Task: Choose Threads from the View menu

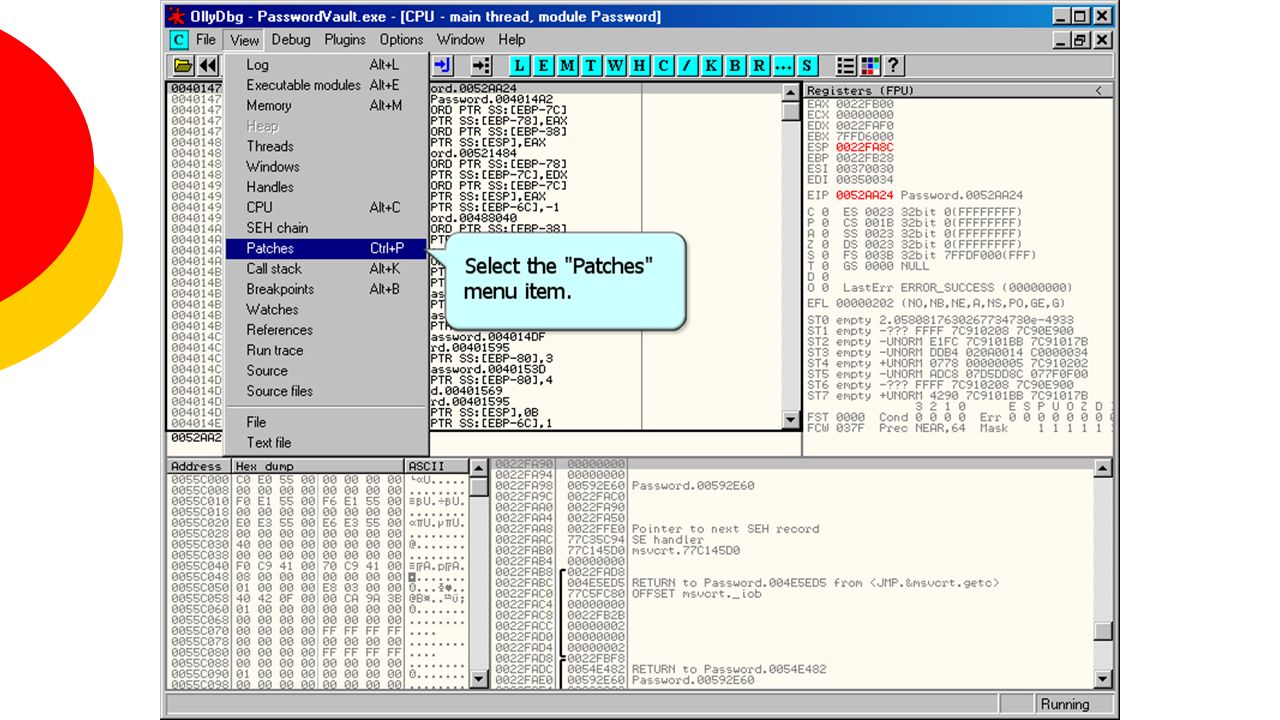Action: click(326, 146)
